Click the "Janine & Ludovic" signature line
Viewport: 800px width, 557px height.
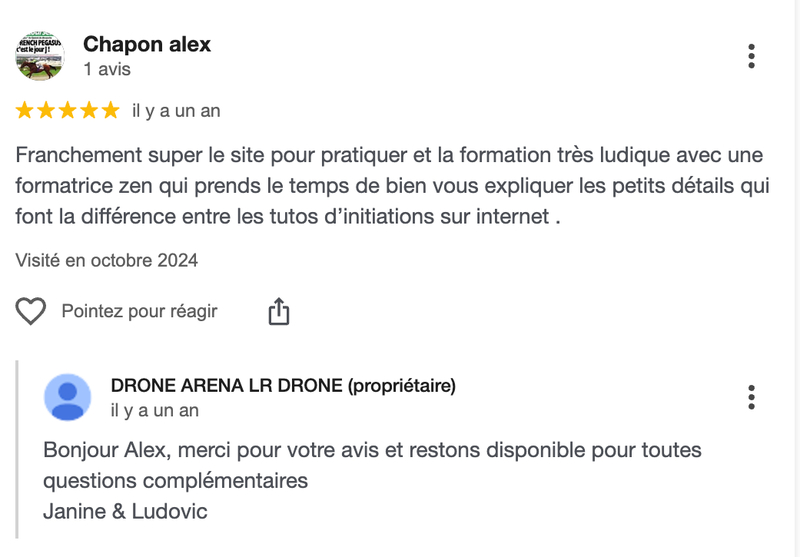pyautogui.click(x=125, y=511)
